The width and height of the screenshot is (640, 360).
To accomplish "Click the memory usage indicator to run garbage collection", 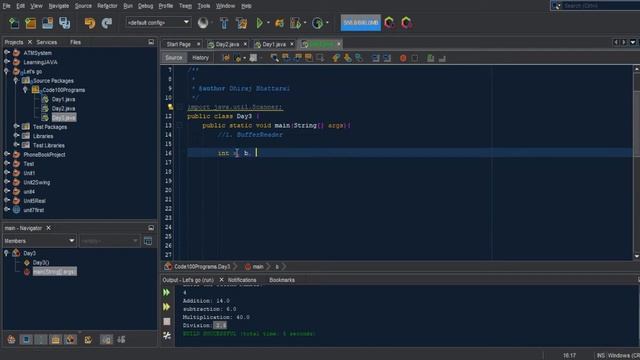I will pos(361,23).
